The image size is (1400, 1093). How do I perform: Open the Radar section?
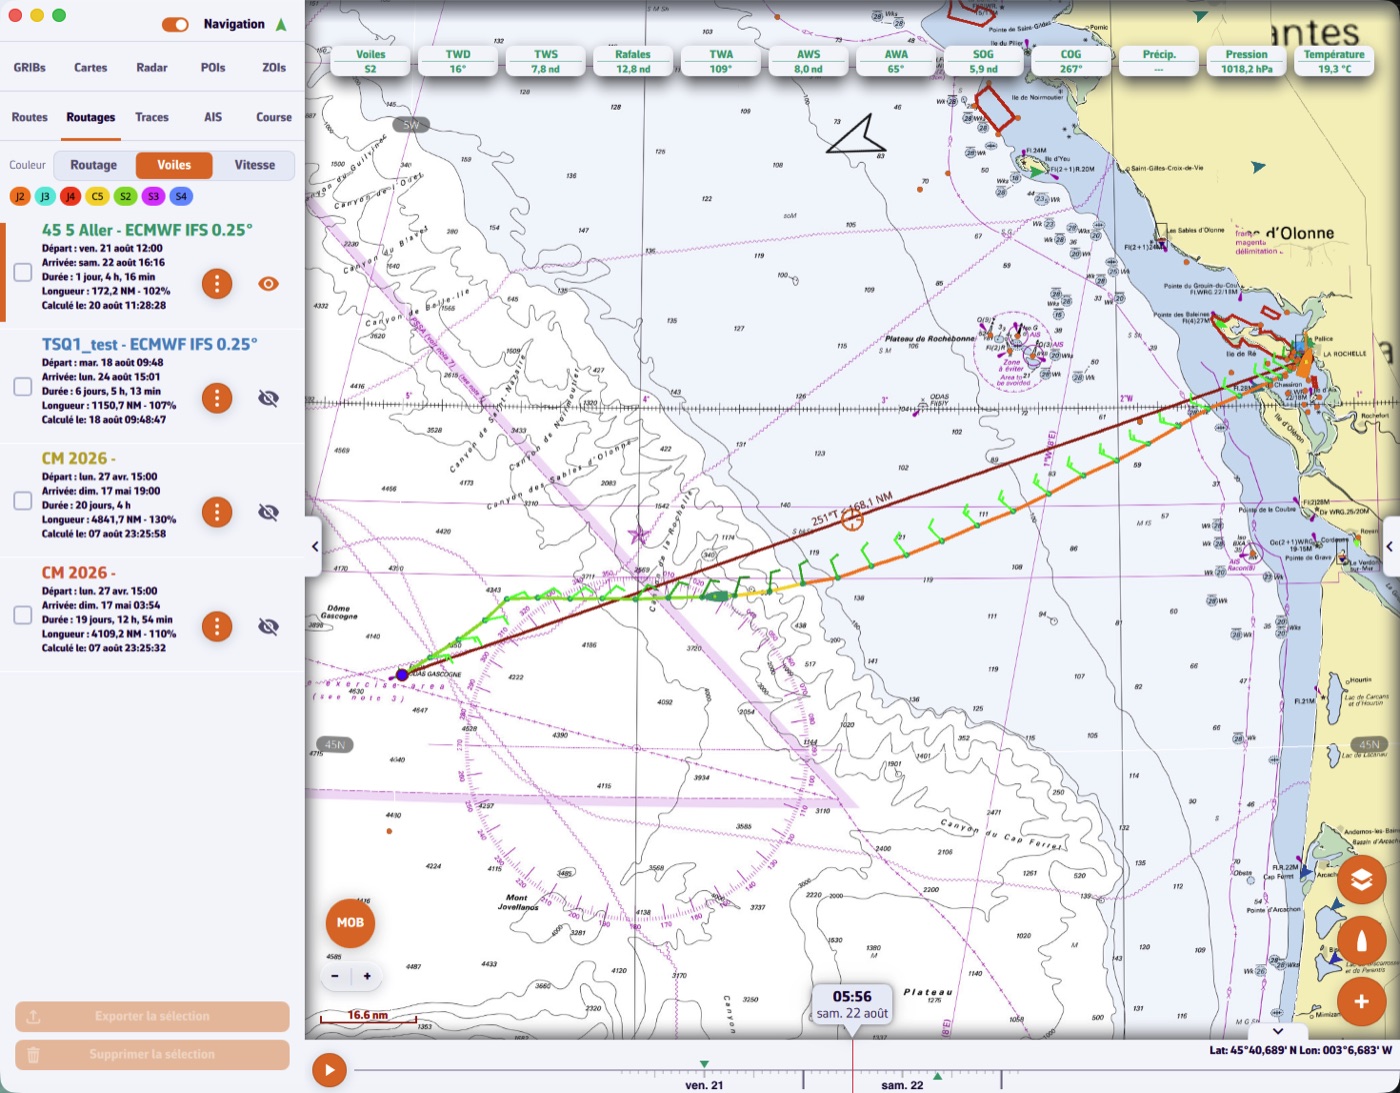152,68
